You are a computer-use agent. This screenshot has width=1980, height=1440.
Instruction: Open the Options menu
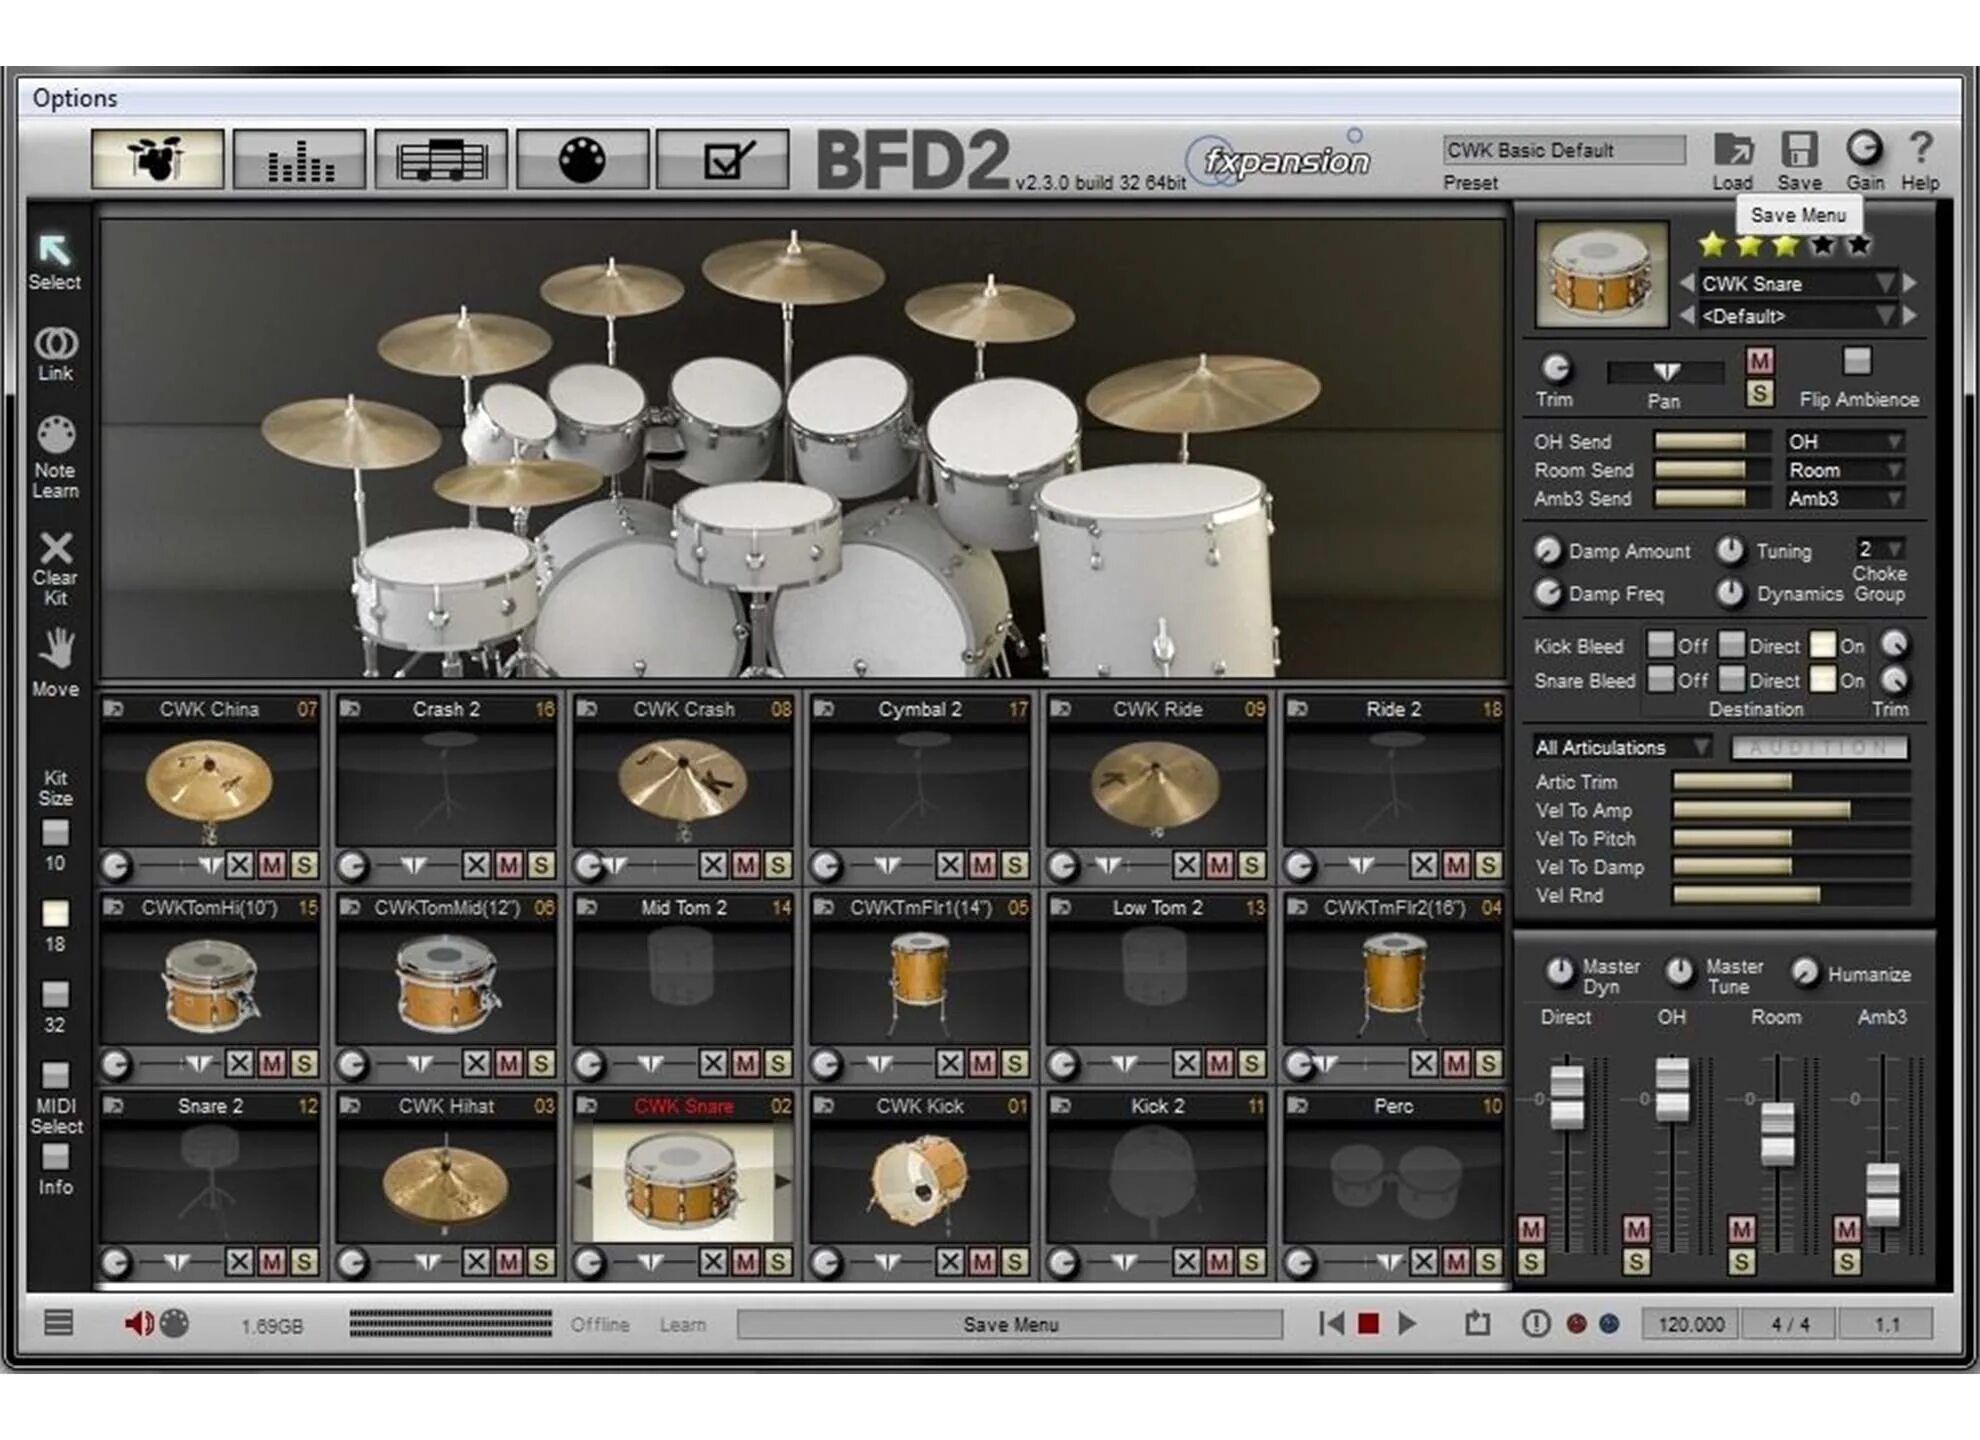75,98
